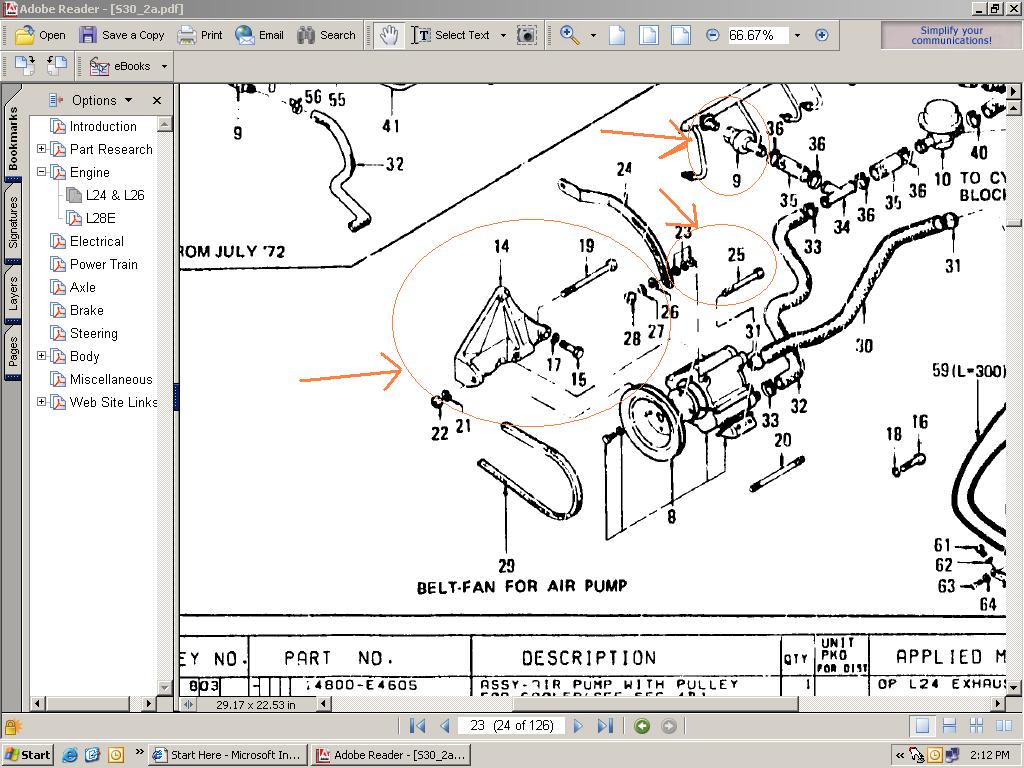Switch to the Signatures side tab
Image resolution: width=1024 pixels, height=768 pixels.
[13, 223]
